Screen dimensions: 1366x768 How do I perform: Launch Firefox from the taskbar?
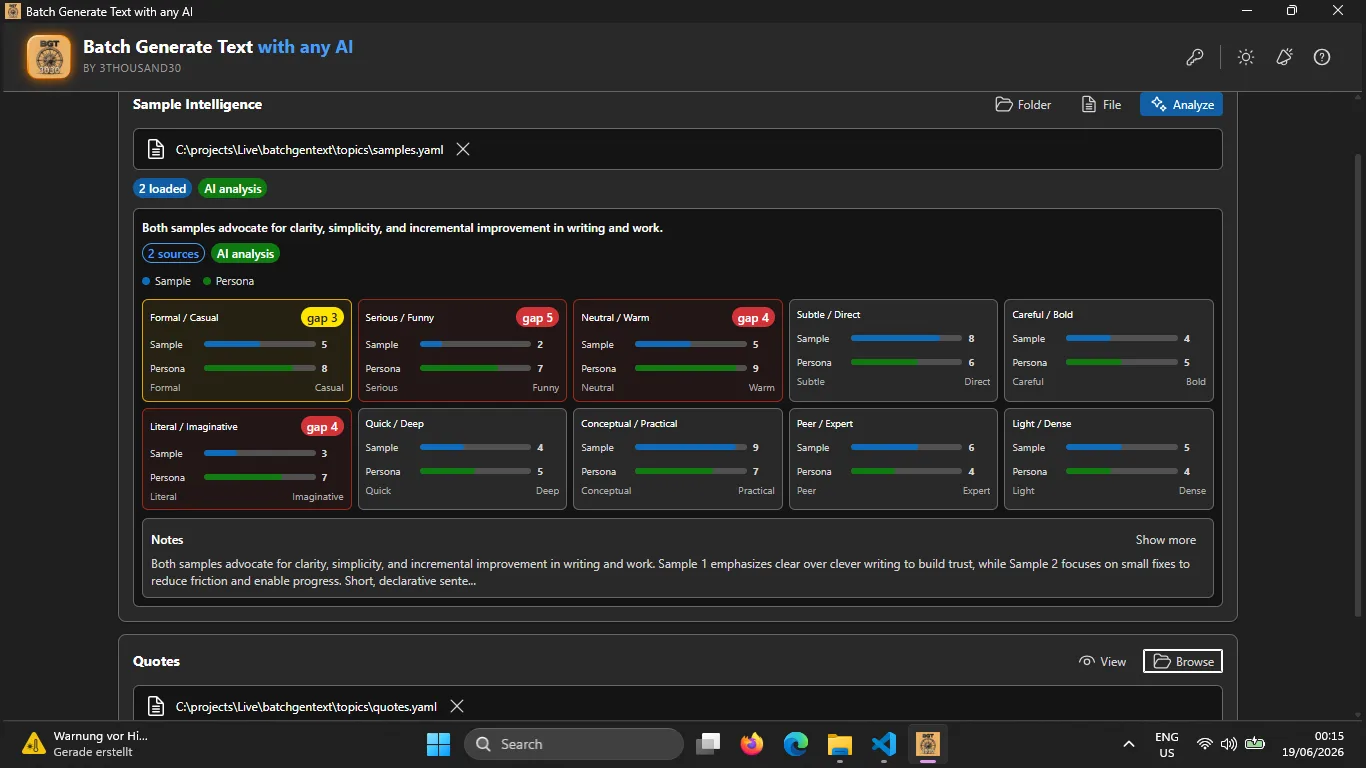tap(752, 744)
